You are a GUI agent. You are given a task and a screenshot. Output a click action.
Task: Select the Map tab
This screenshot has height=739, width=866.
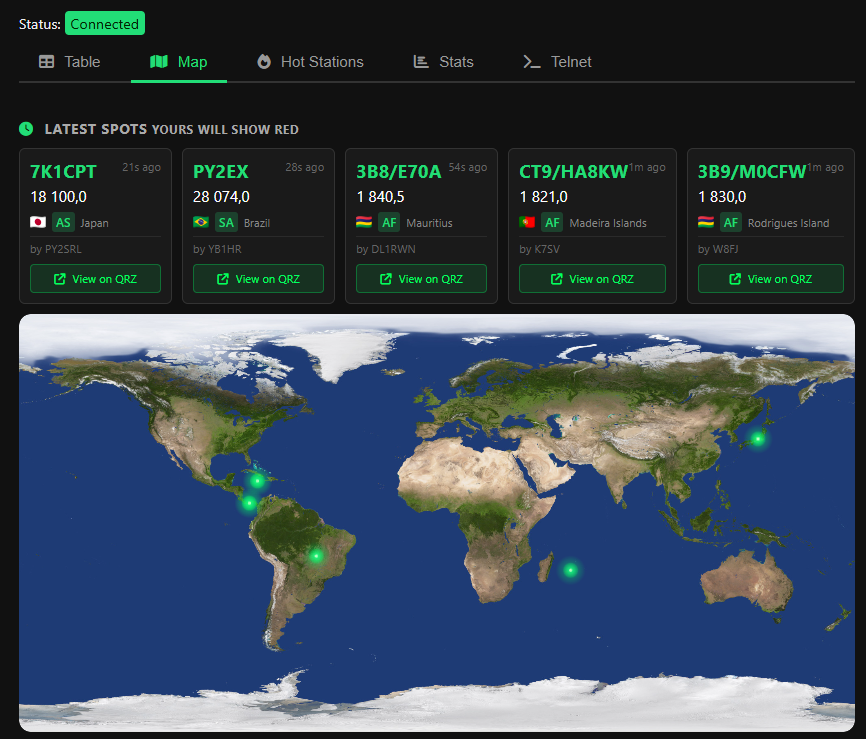pyautogui.click(x=179, y=62)
